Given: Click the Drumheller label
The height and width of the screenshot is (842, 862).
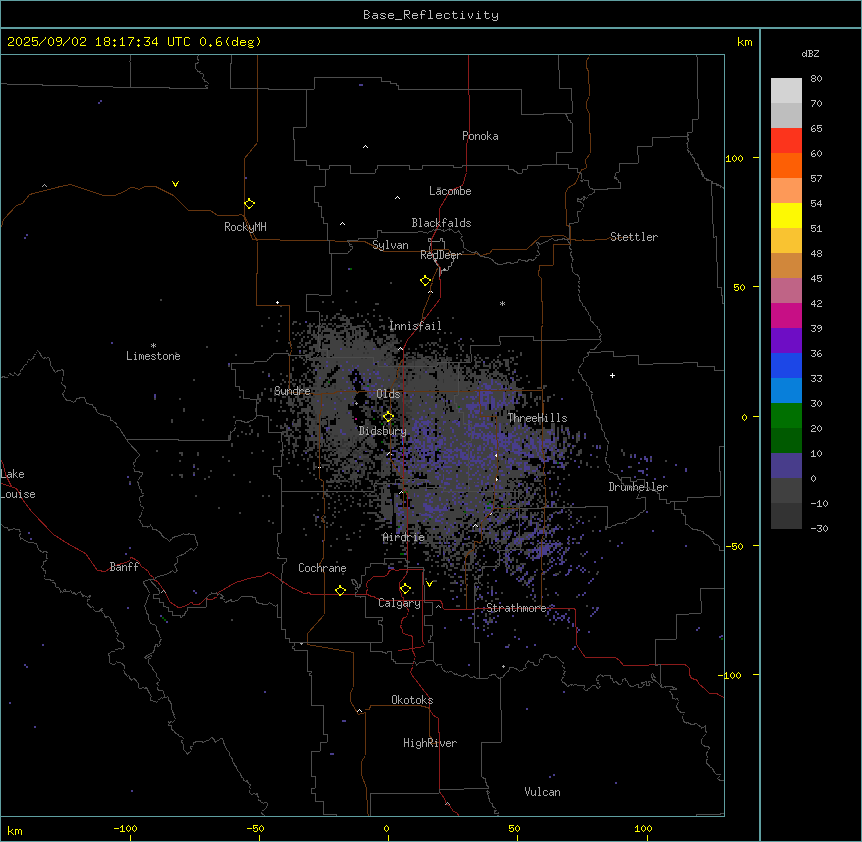Looking at the screenshot, I should [x=638, y=487].
